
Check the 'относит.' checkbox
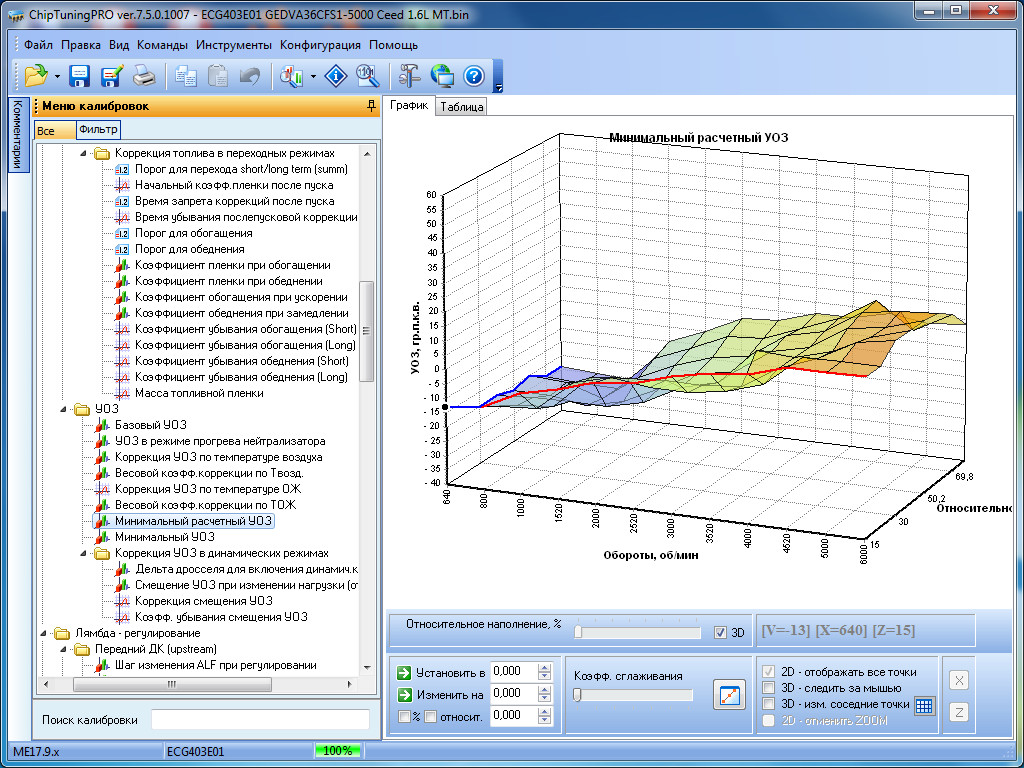[x=431, y=716]
